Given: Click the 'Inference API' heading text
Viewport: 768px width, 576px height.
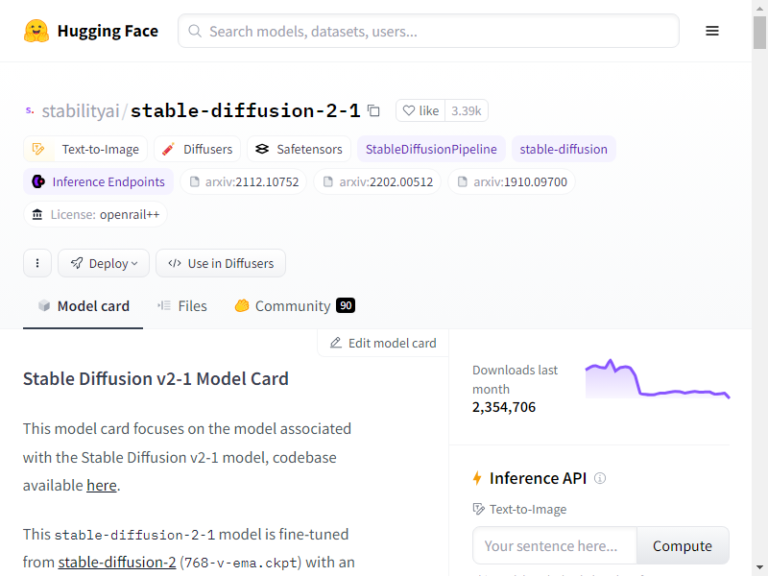Looking at the screenshot, I should click(x=538, y=478).
